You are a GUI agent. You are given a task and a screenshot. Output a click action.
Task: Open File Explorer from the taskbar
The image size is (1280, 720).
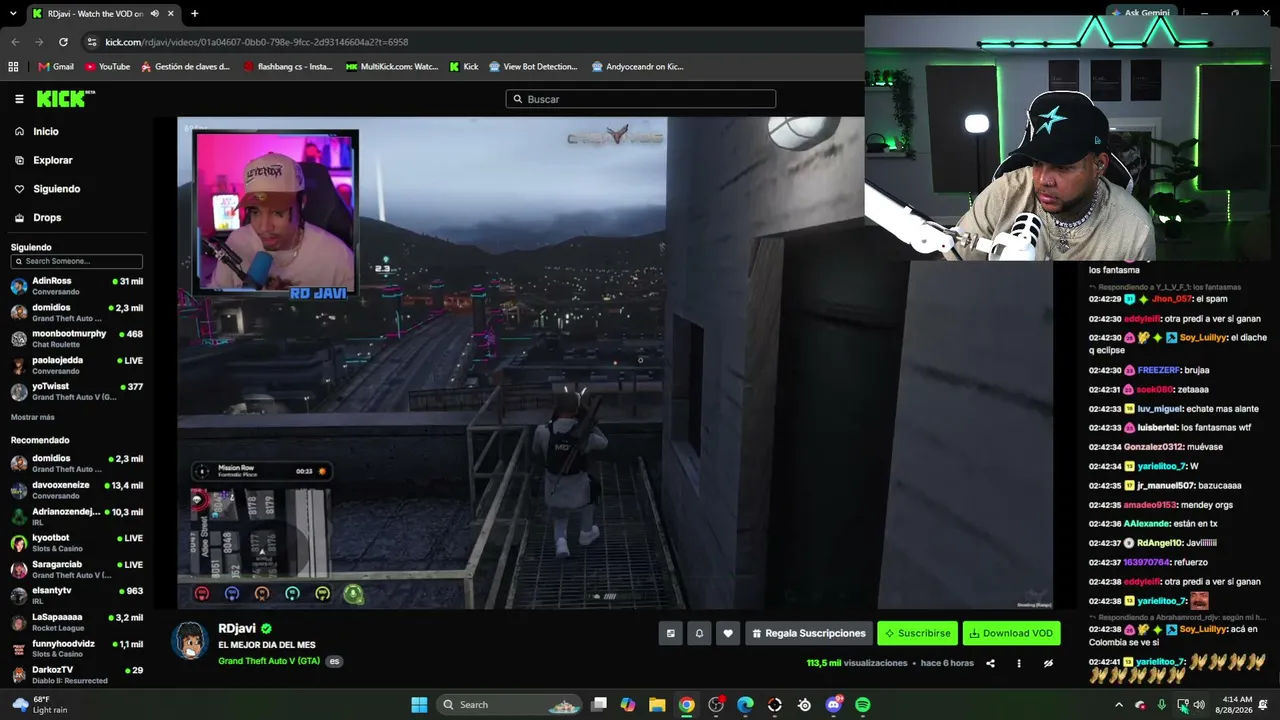[657, 705]
